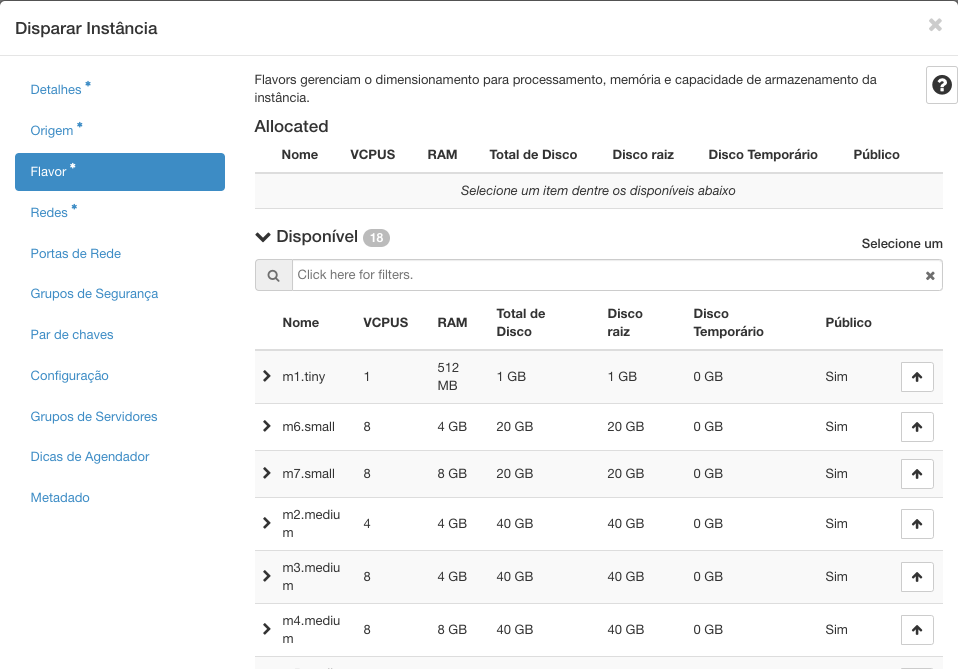This screenshot has width=958, height=669.
Task: Collapse the Disponível section
Action: (x=263, y=237)
